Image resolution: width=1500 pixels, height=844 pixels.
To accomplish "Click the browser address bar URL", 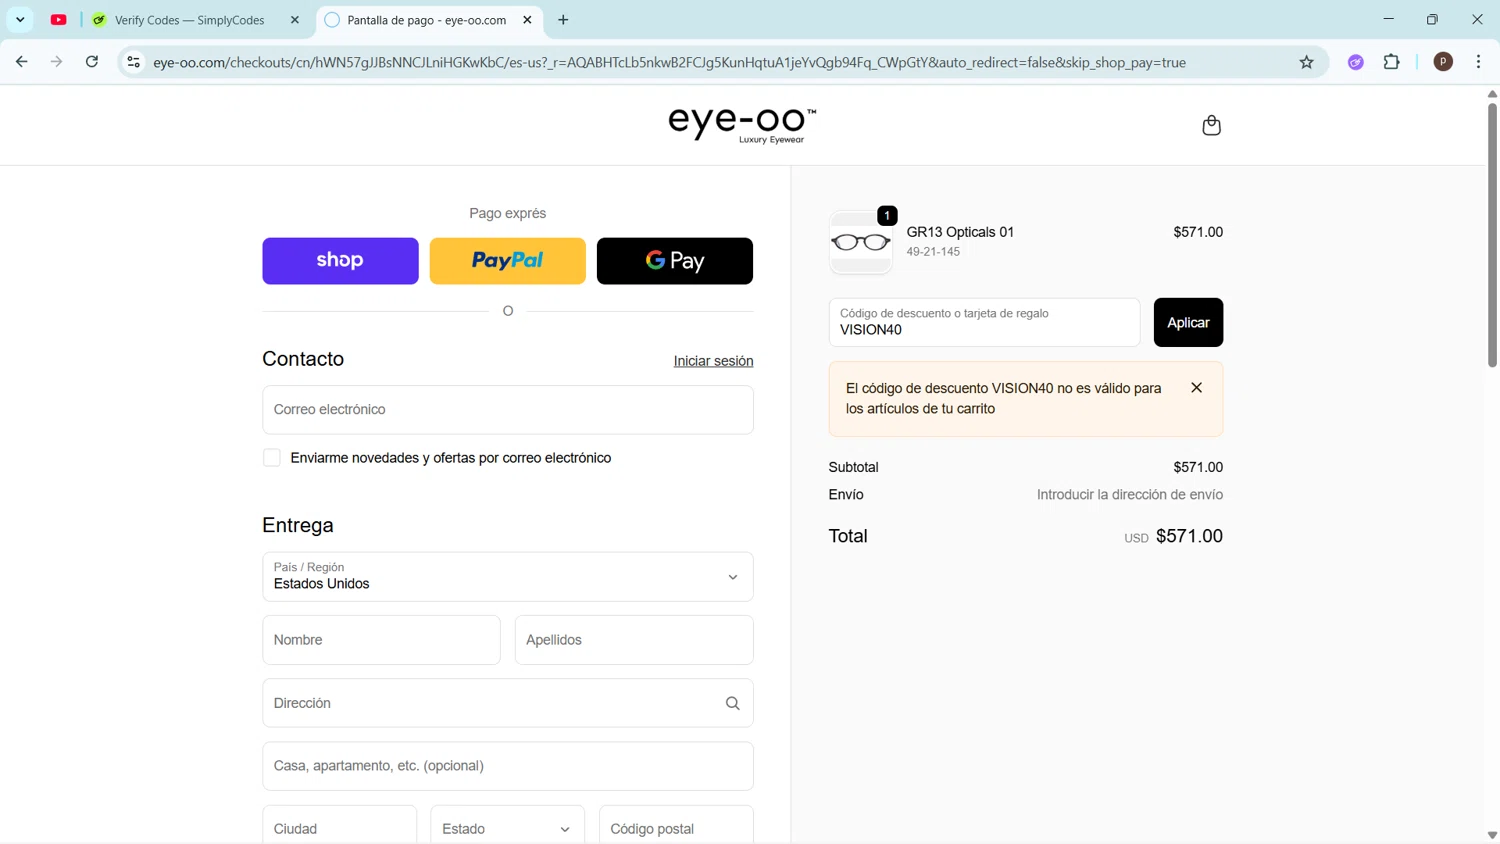I will click(x=669, y=62).
